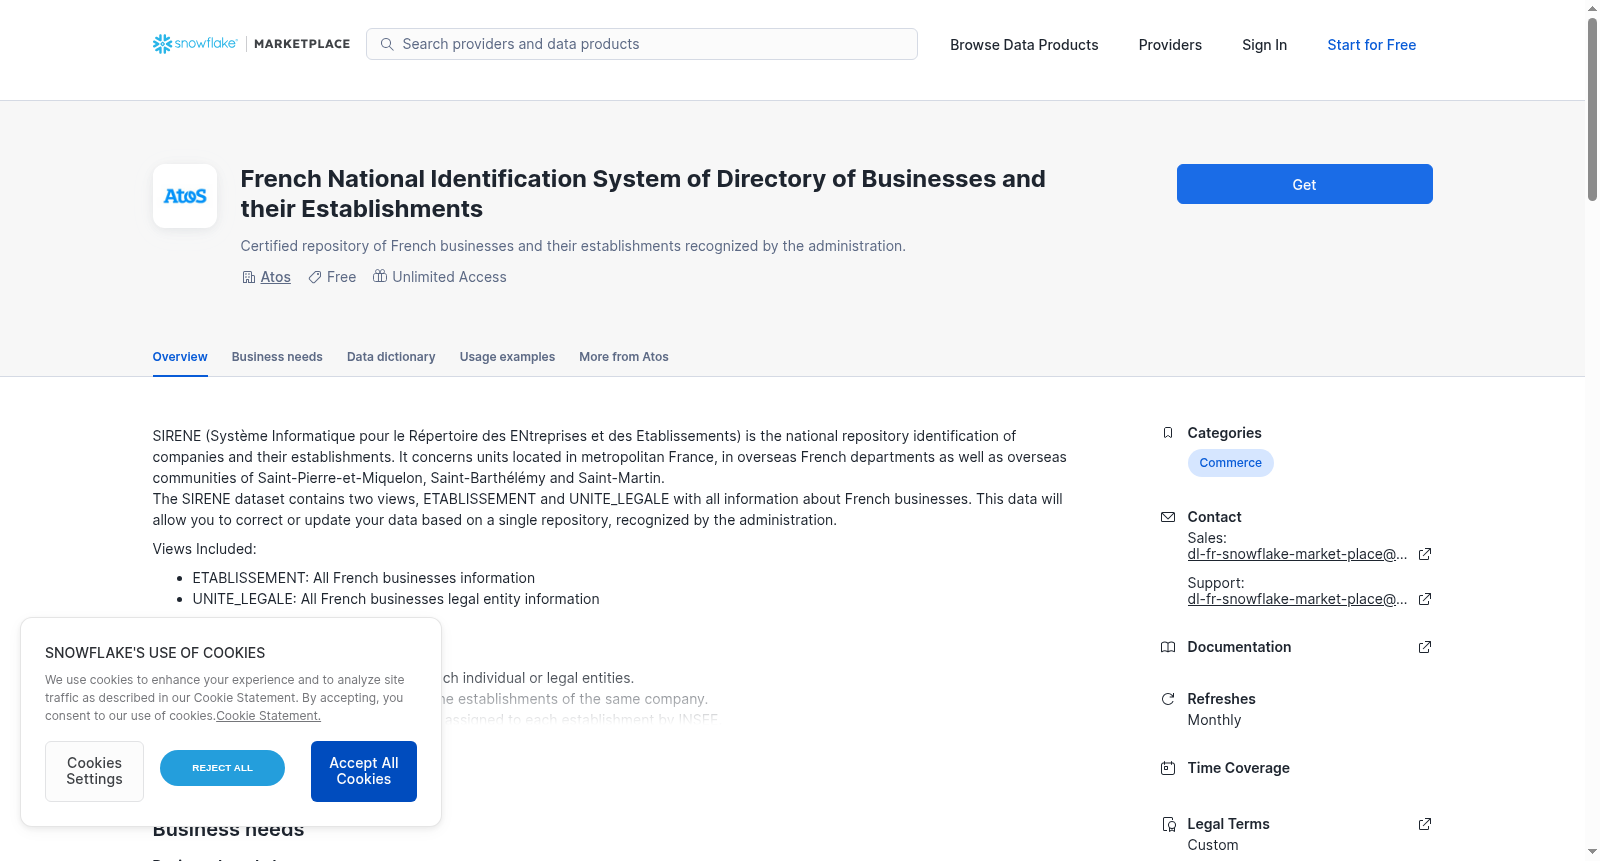1600x861 pixels.
Task: Click the Legal Terms heading
Action: point(1228,824)
